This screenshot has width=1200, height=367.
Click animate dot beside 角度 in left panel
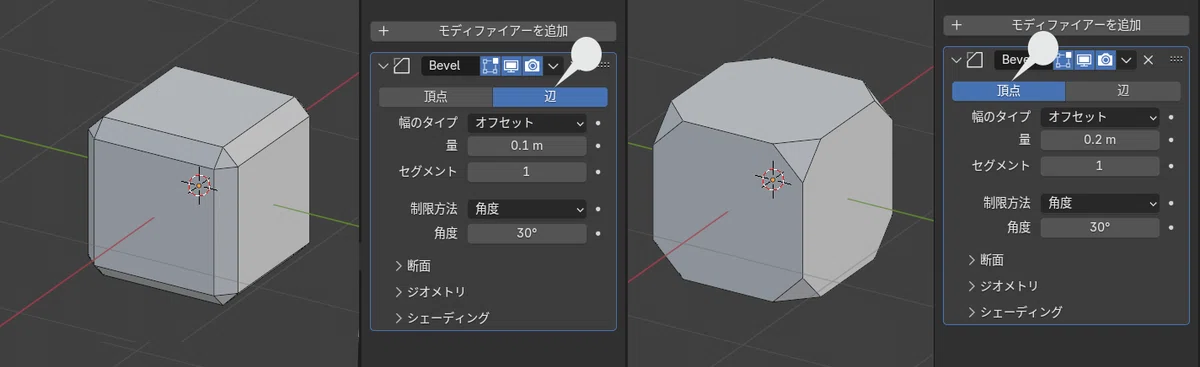(598, 233)
